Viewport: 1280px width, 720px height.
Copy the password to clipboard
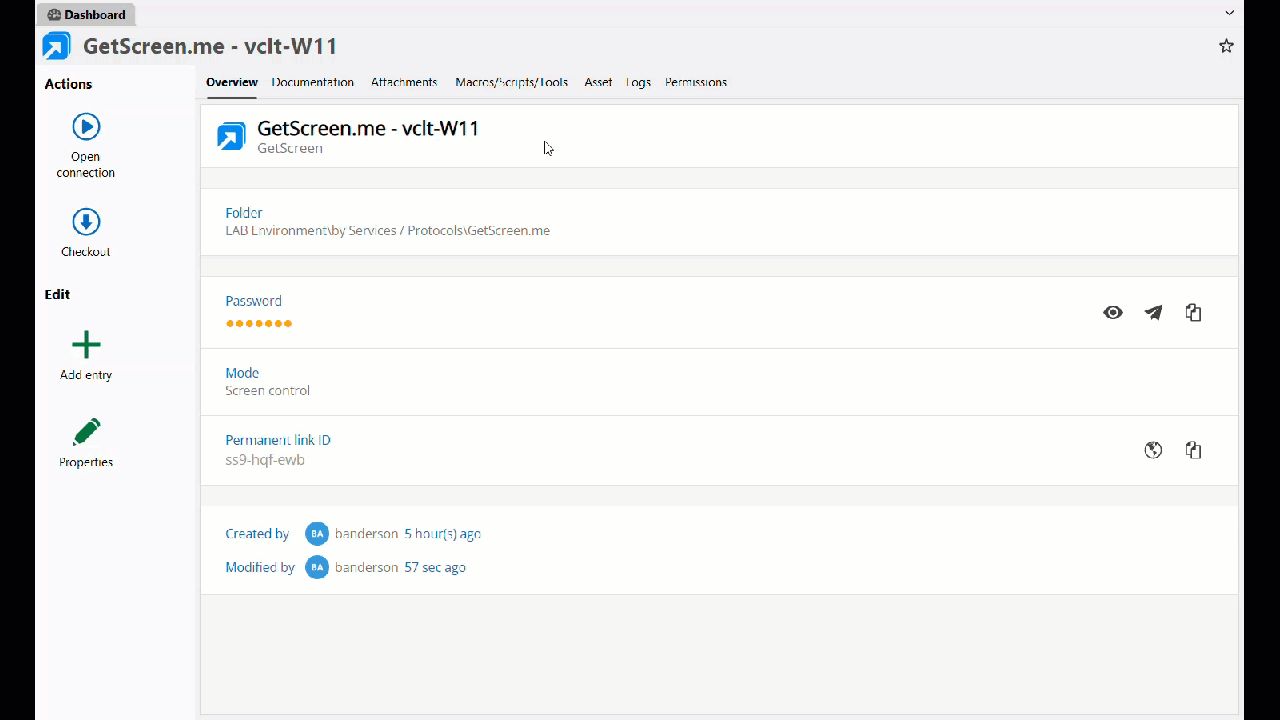1193,313
